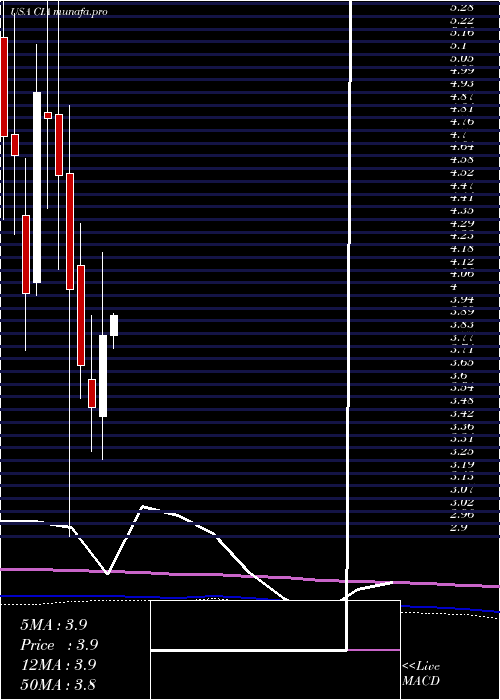This screenshot has height=700, width=500.
Task: Click the '5MA : 3.9' legend entry
Action: [x=54, y=625]
